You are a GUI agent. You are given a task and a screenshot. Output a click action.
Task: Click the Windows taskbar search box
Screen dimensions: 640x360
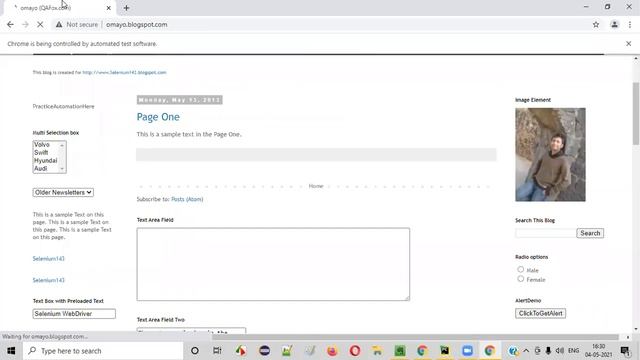tap(103, 351)
